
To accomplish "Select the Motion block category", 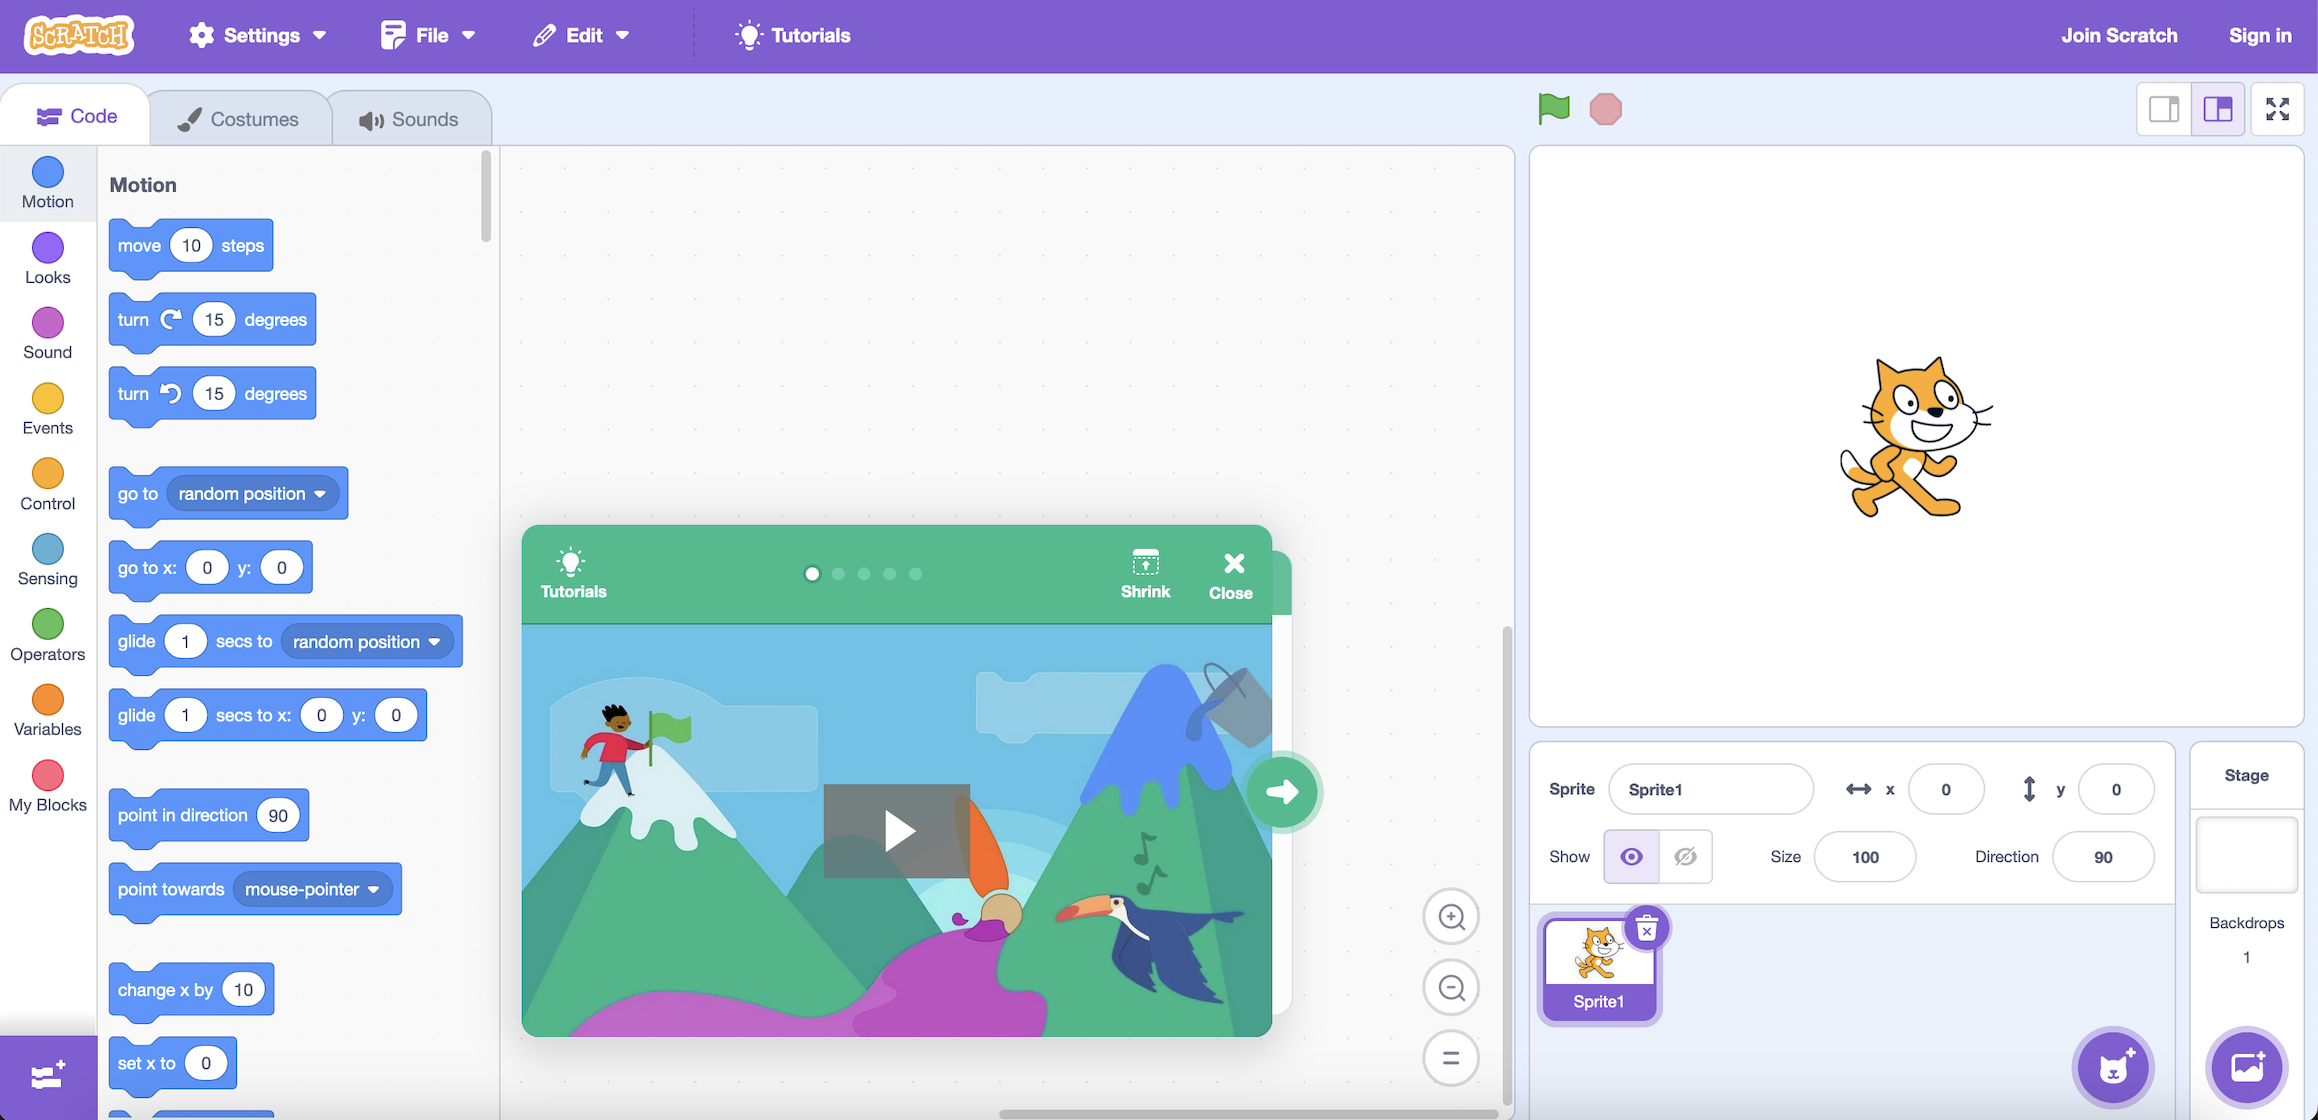I will coord(48,183).
